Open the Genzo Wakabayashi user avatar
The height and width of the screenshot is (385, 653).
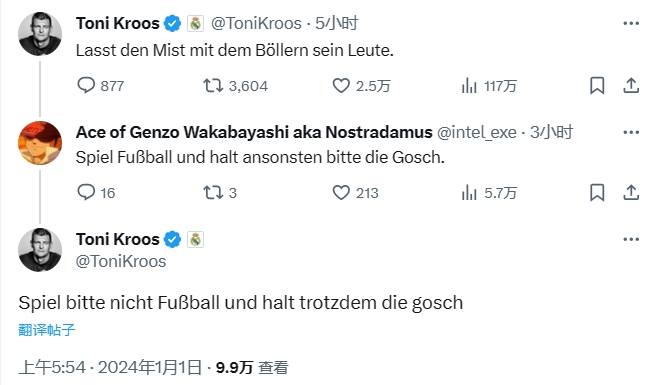pos(40,142)
